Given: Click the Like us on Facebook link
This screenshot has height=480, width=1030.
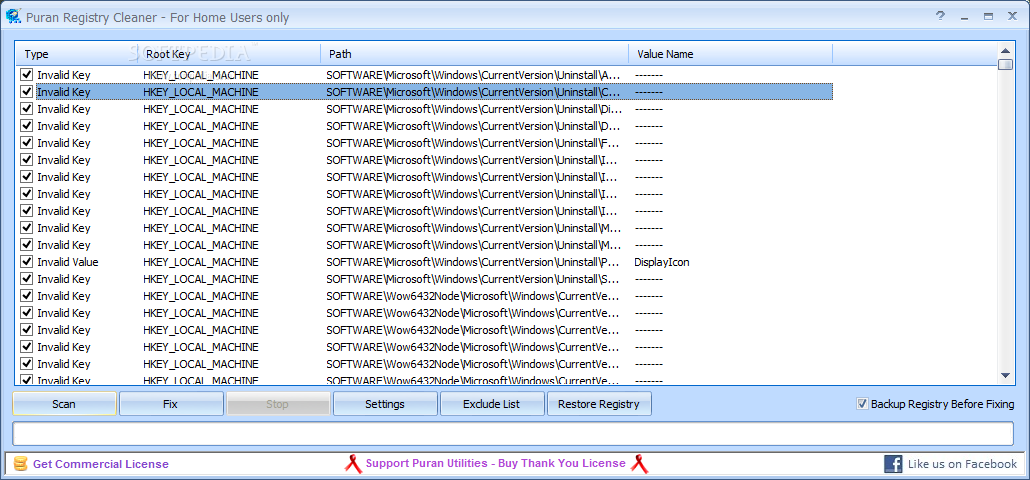Looking at the screenshot, I should [962, 464].
